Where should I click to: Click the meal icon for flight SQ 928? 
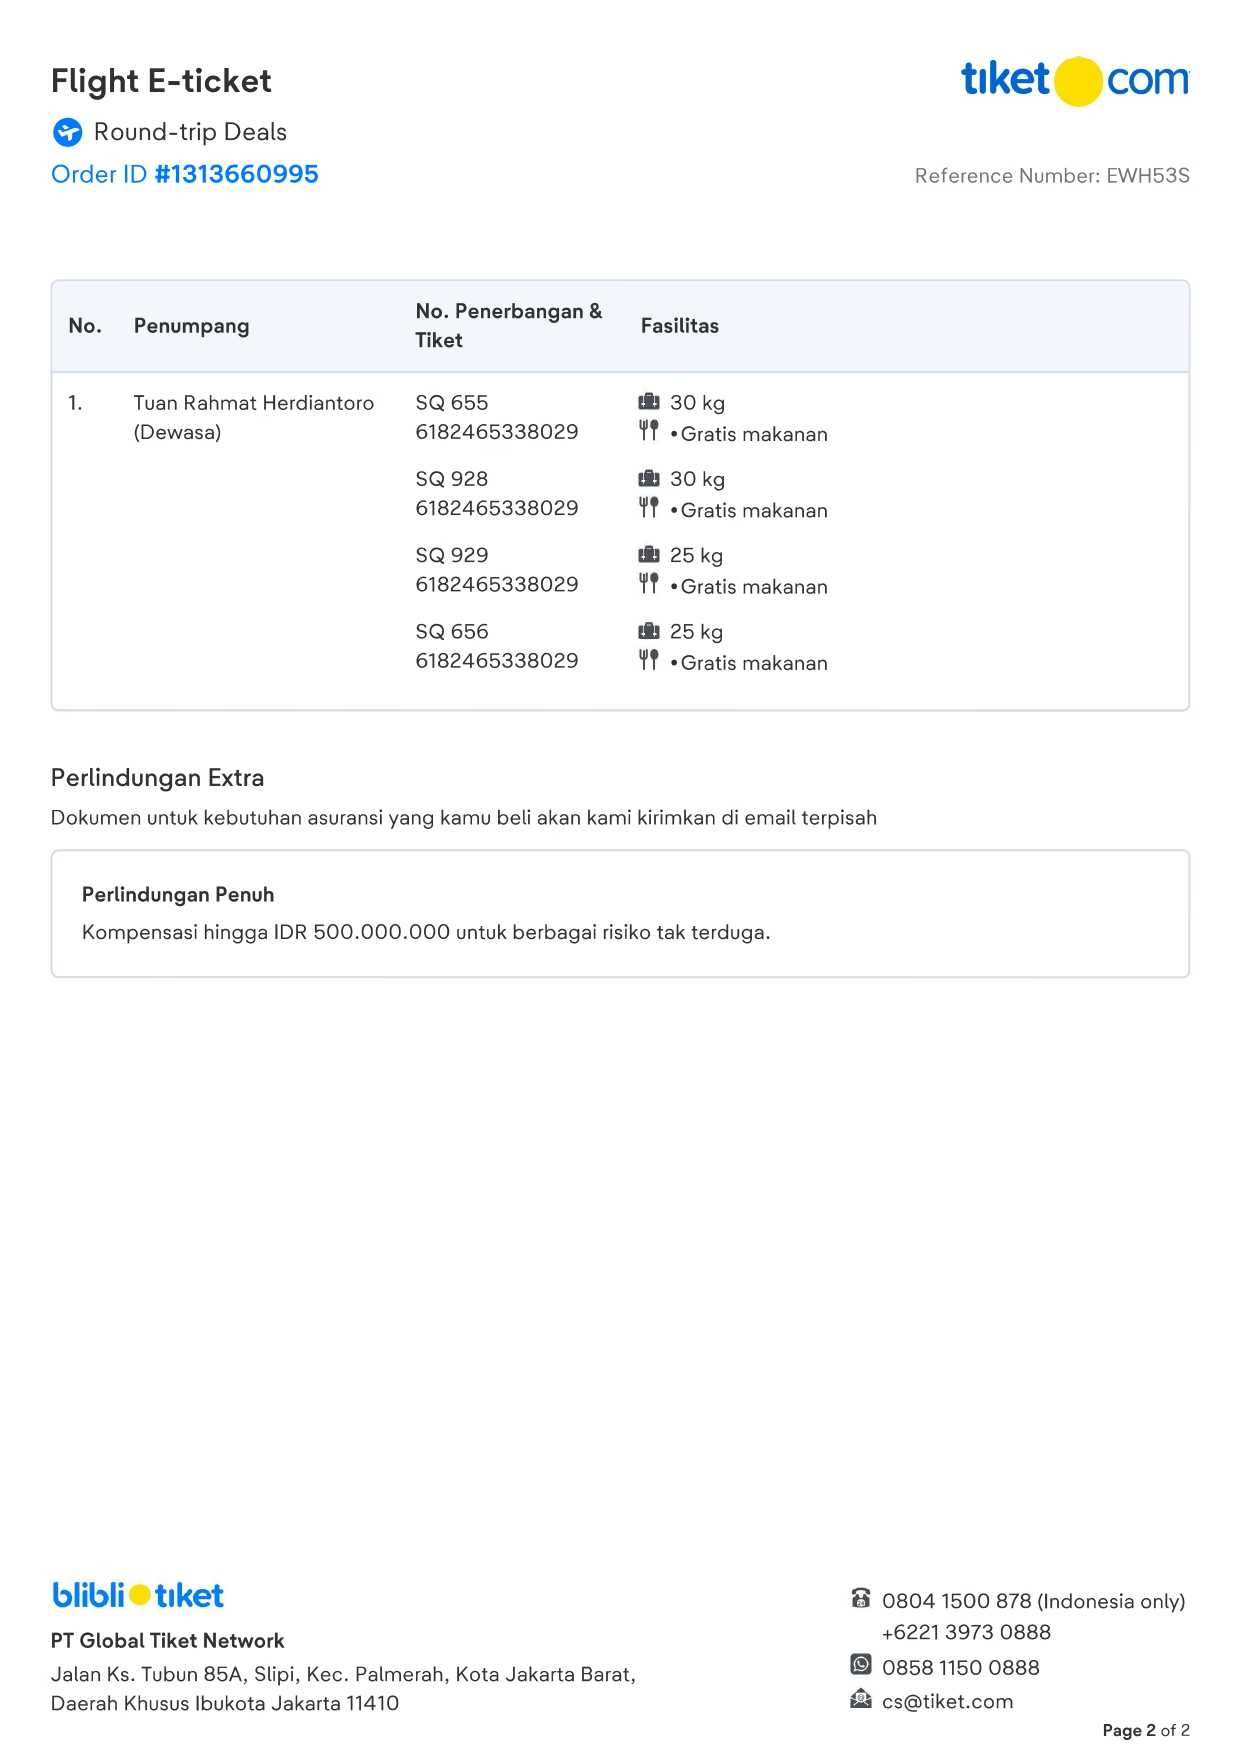point(649,508)
